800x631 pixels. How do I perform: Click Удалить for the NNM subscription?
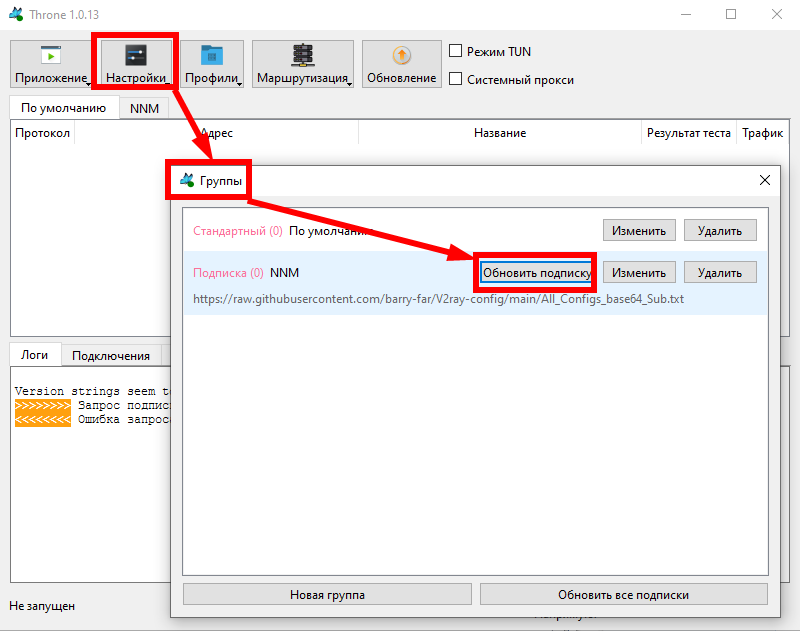pos(720,272)
